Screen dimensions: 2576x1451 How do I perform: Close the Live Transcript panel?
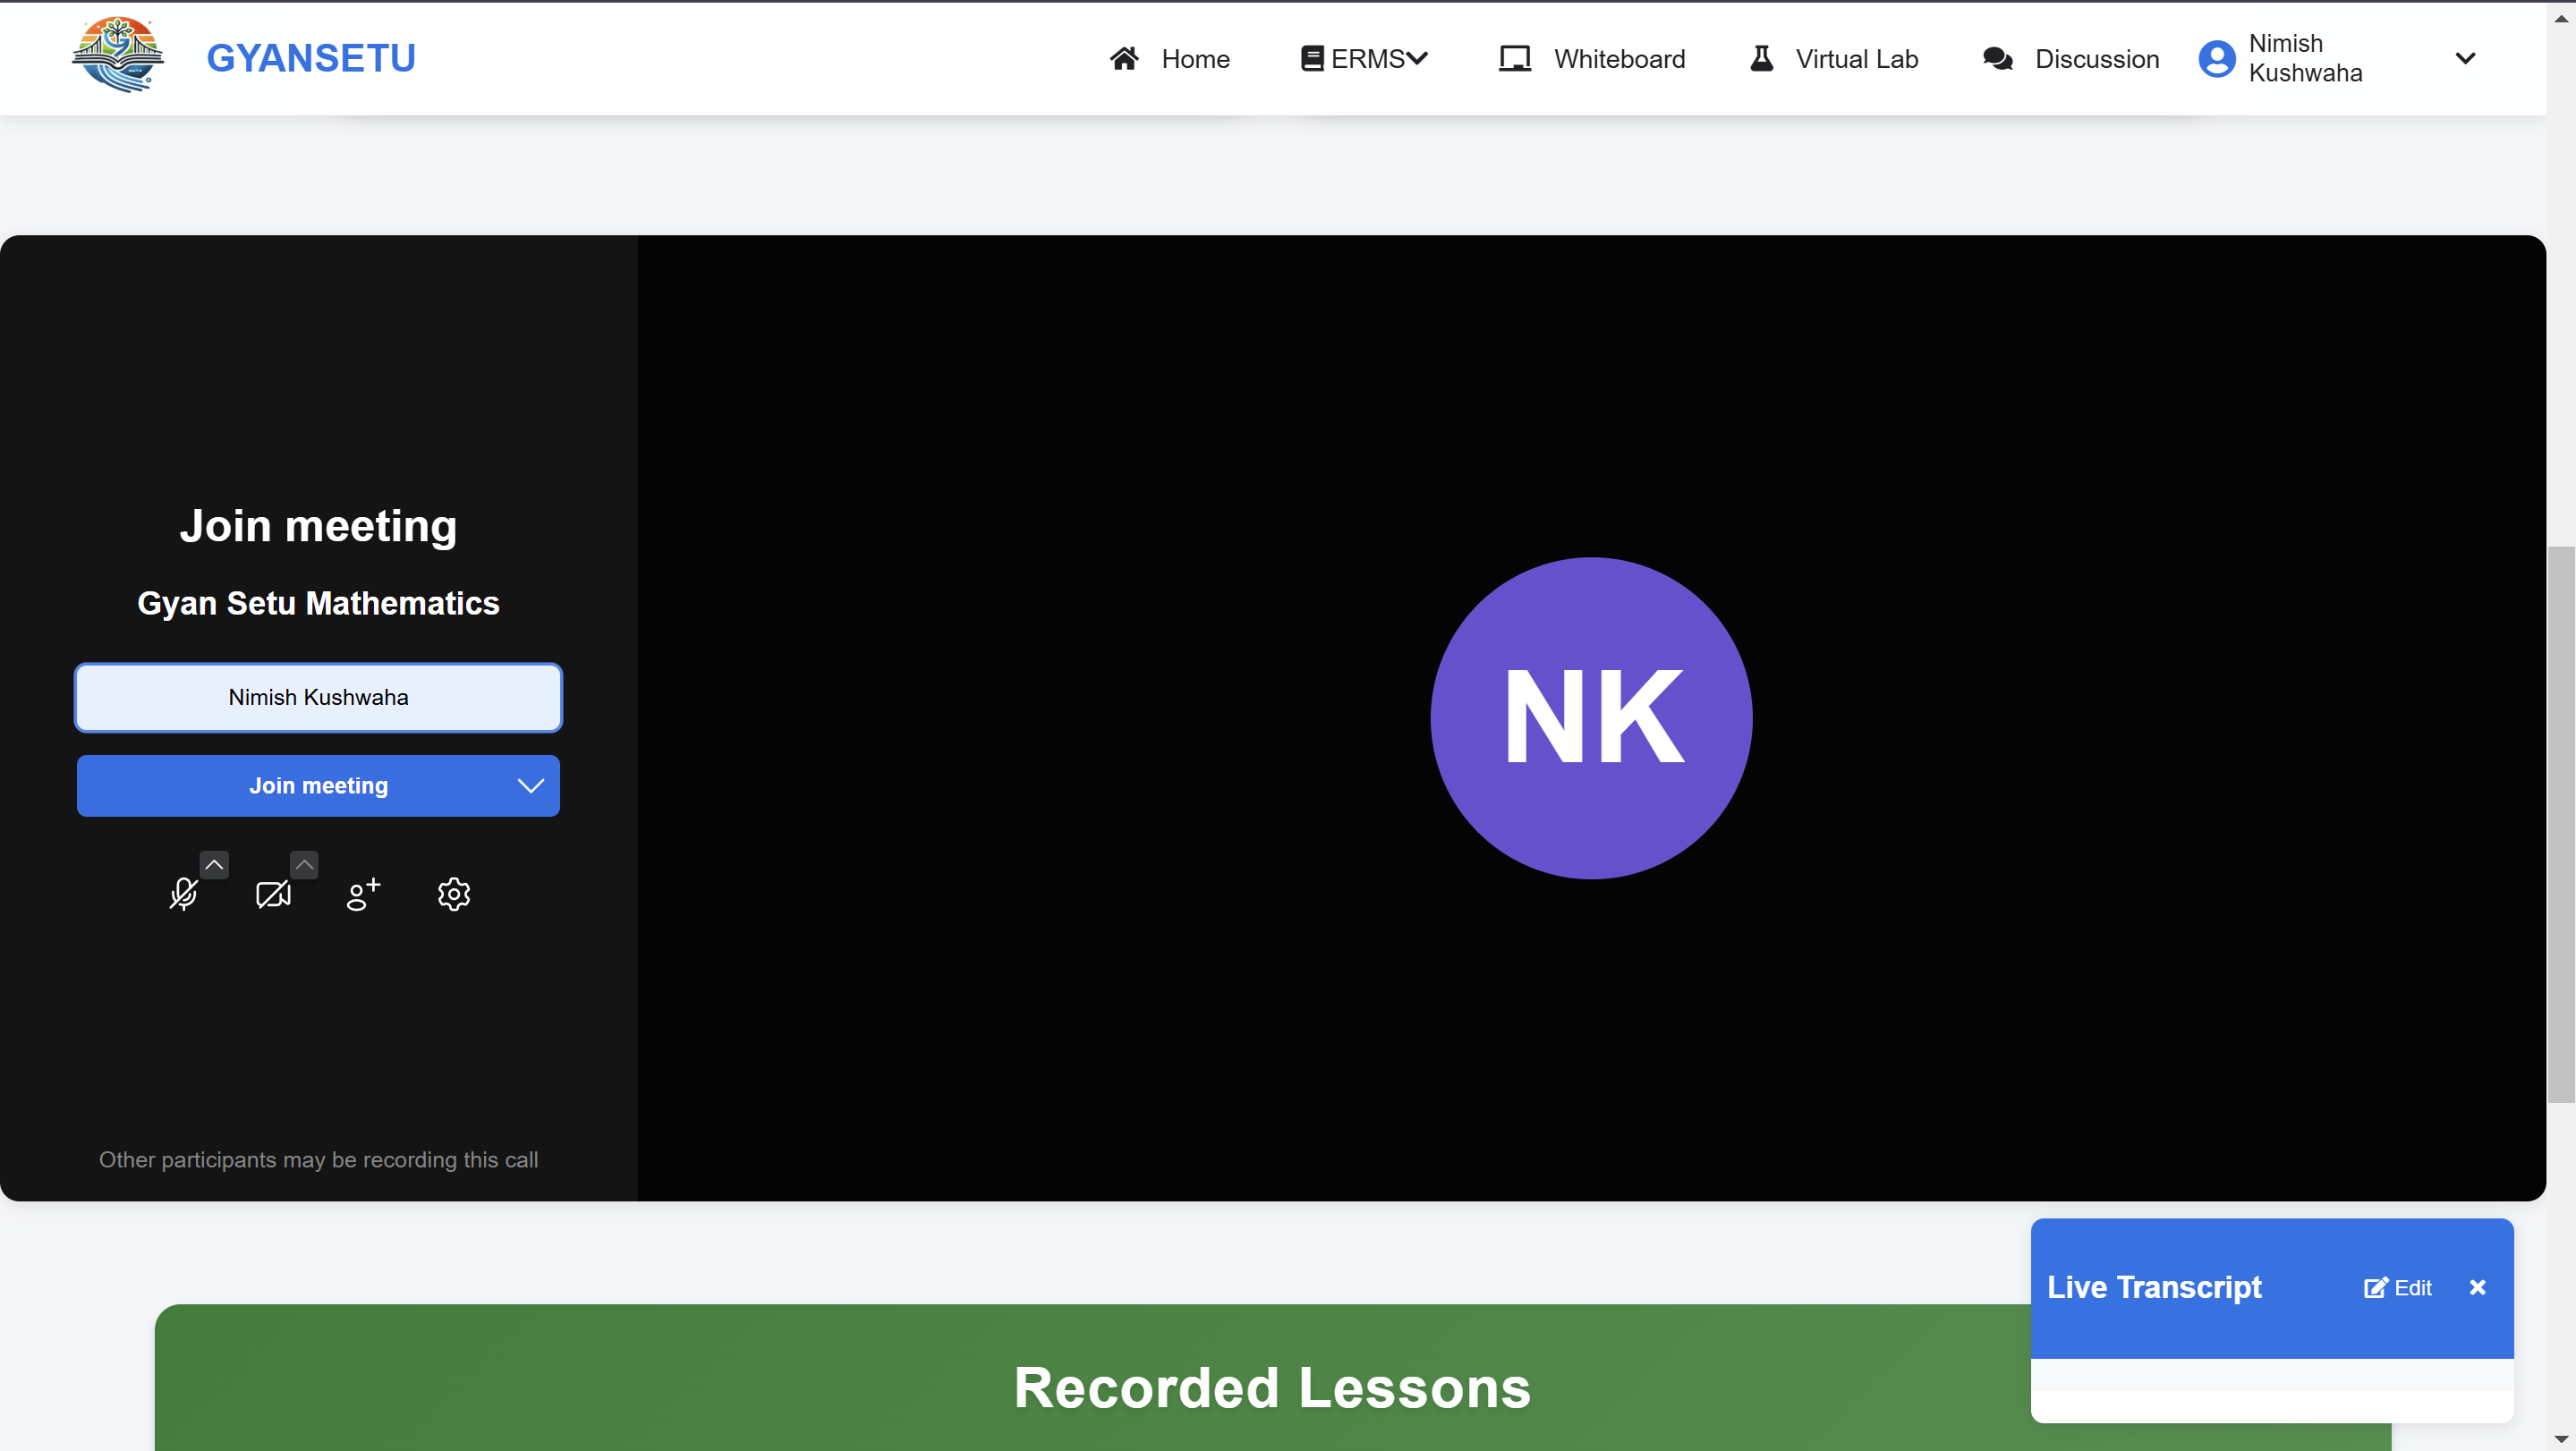click(2477, 1288)
